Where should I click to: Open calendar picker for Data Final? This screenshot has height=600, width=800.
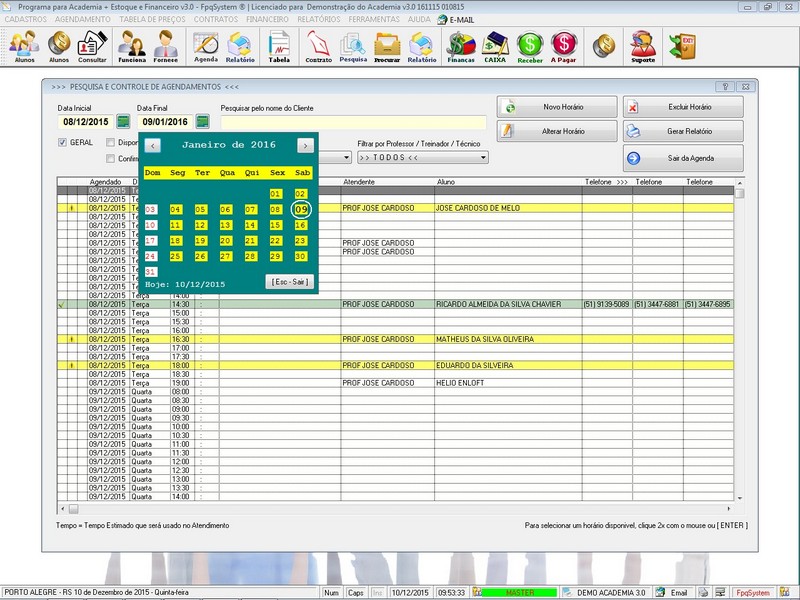click(x=203, y=121)
